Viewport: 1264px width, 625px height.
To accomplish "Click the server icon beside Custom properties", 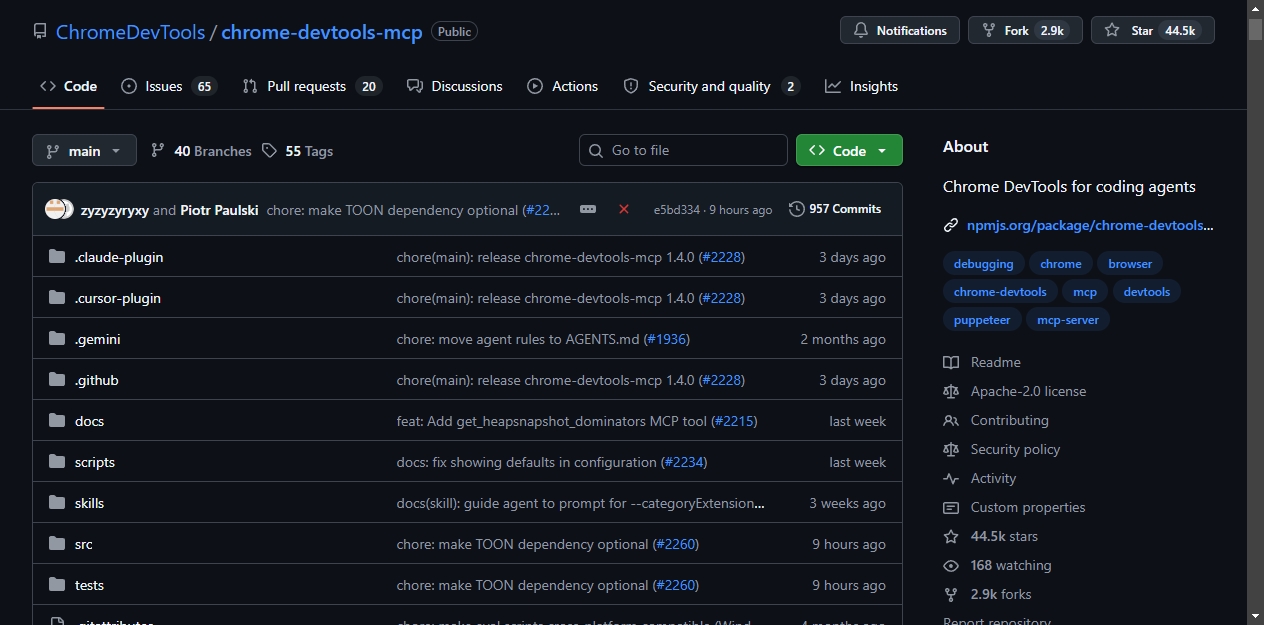I will [951, 507].
